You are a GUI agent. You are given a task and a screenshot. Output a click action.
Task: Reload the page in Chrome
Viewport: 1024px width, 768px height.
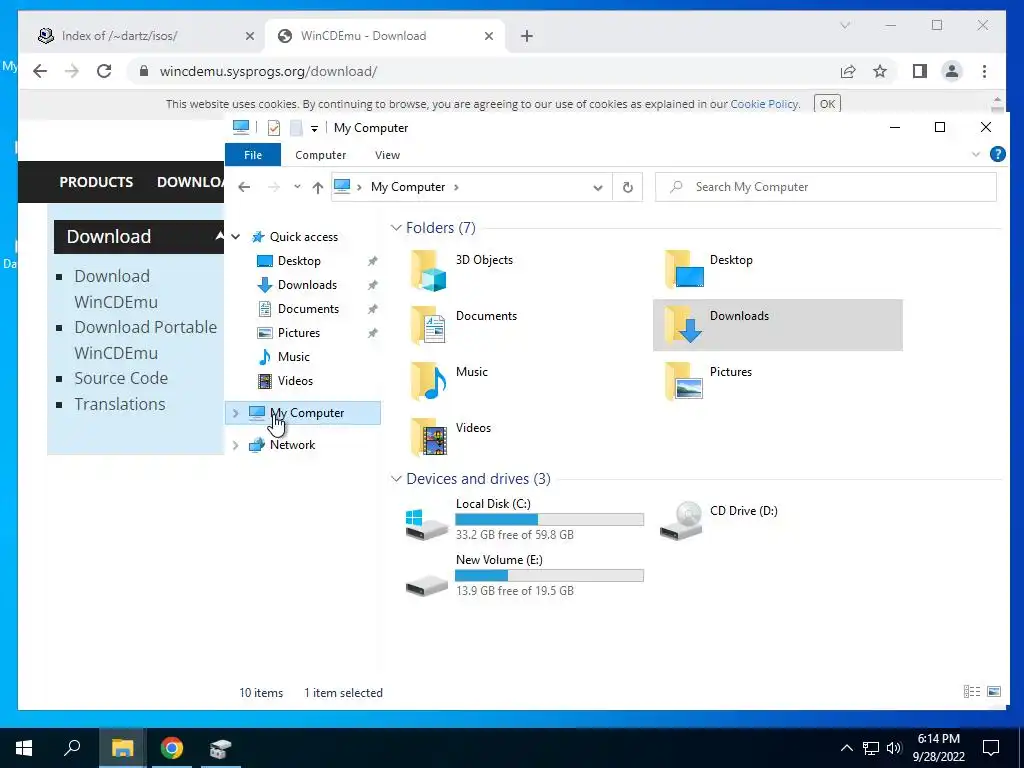pyautogui.click(x=104, y=71)
